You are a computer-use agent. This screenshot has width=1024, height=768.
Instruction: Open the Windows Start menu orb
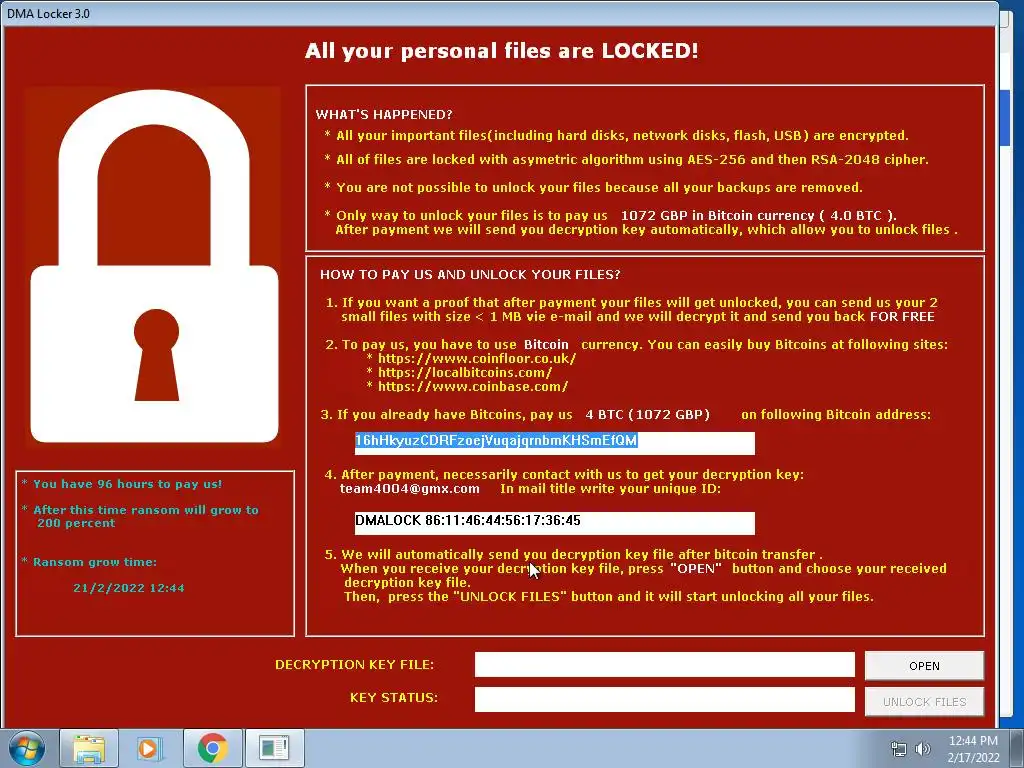click(26, 748)
